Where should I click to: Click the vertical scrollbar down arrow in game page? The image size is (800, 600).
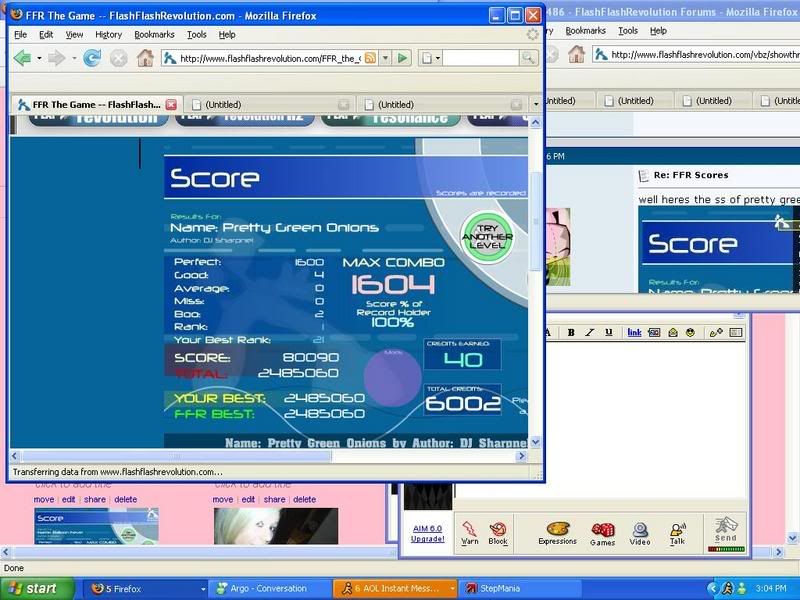tap(535, 442)
